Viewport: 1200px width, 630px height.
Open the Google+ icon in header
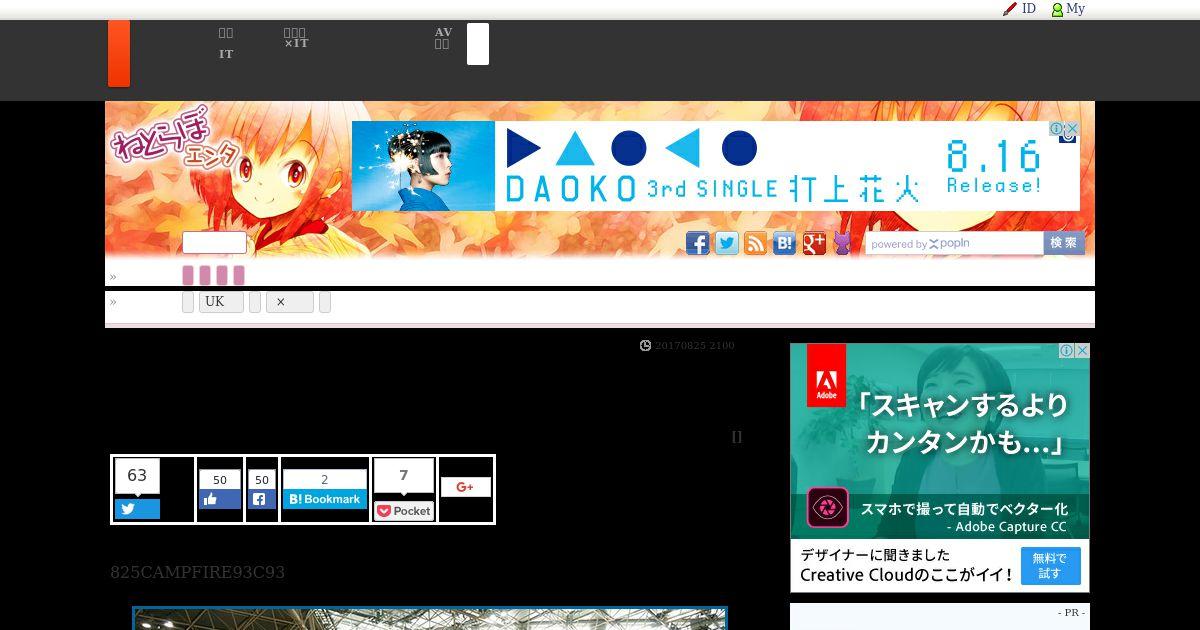(x=814, y=243)
